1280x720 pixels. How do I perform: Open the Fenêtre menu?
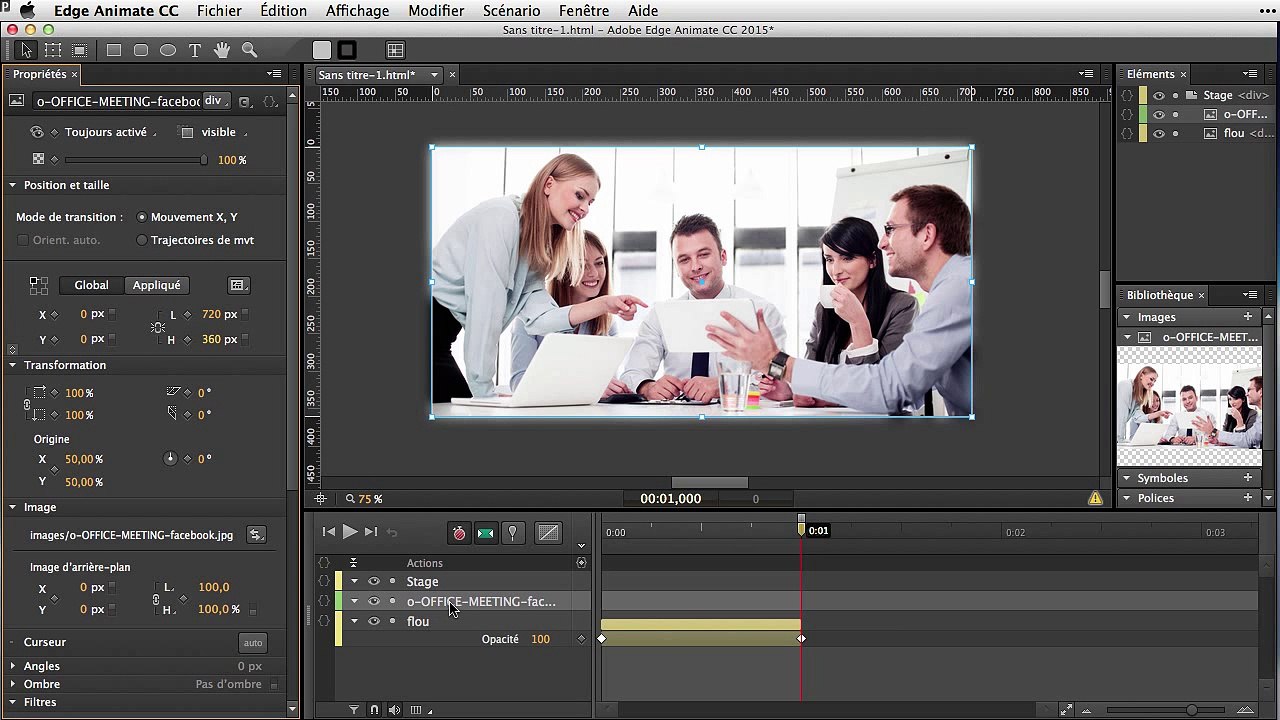tap(584, 11)
